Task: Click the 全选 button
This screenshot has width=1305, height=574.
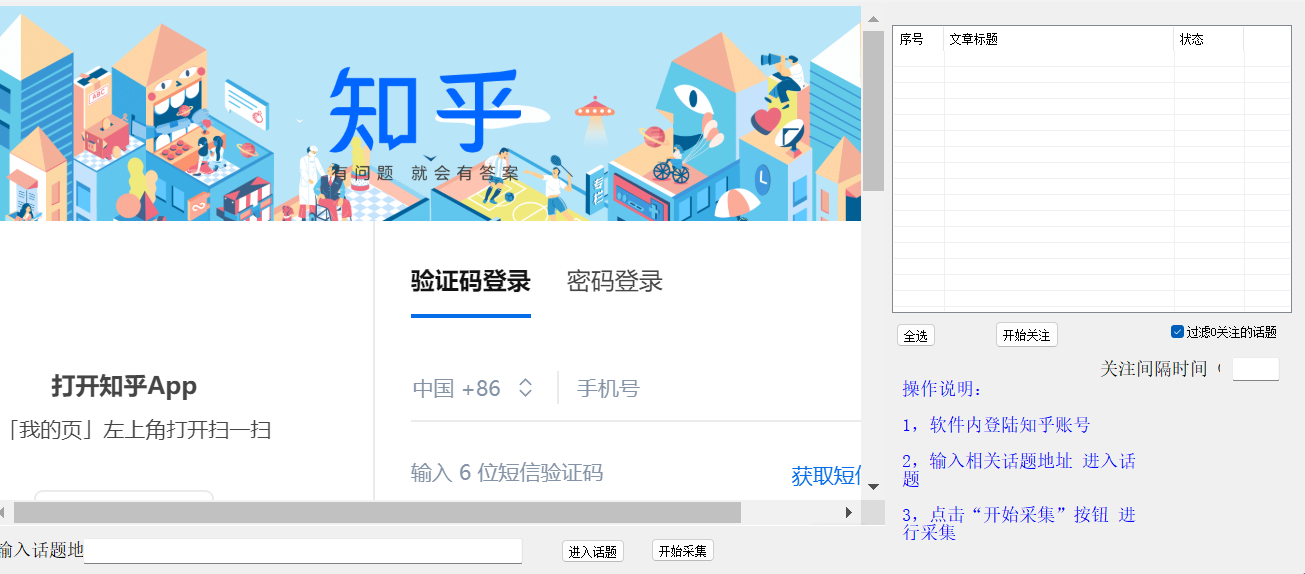Action: pos(915,336)
